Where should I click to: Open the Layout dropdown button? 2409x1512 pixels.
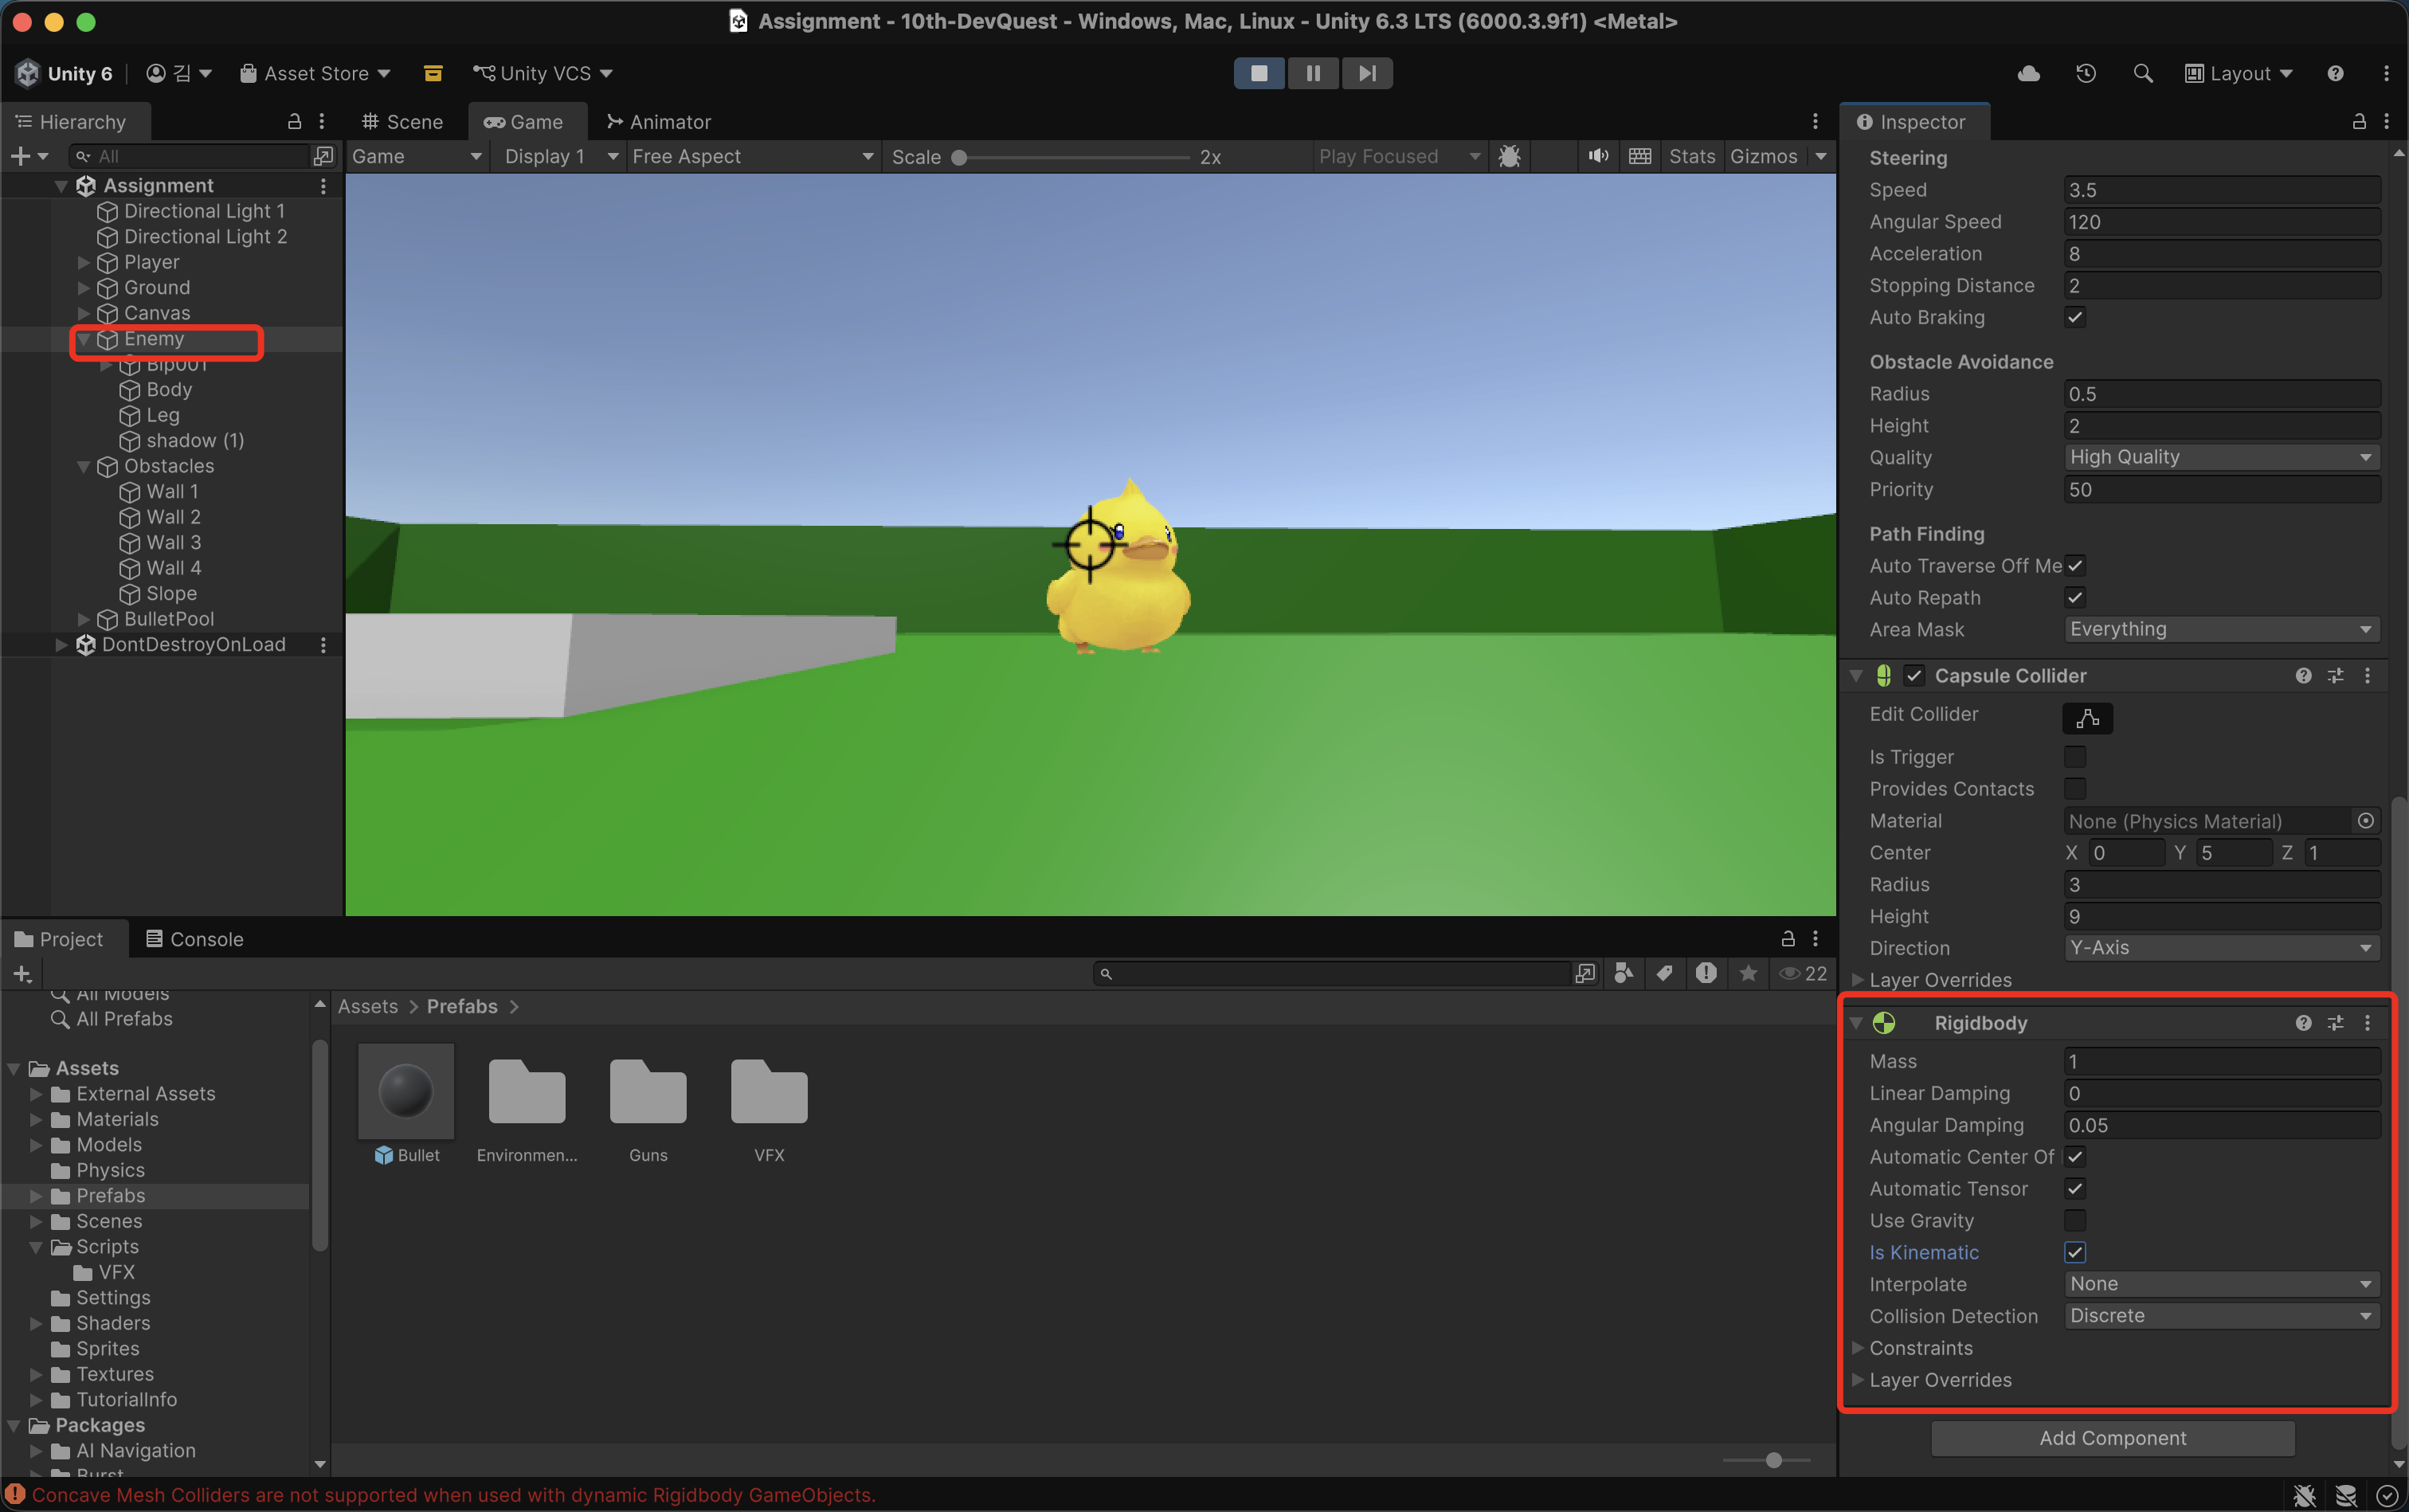[x=2238, y=73]
